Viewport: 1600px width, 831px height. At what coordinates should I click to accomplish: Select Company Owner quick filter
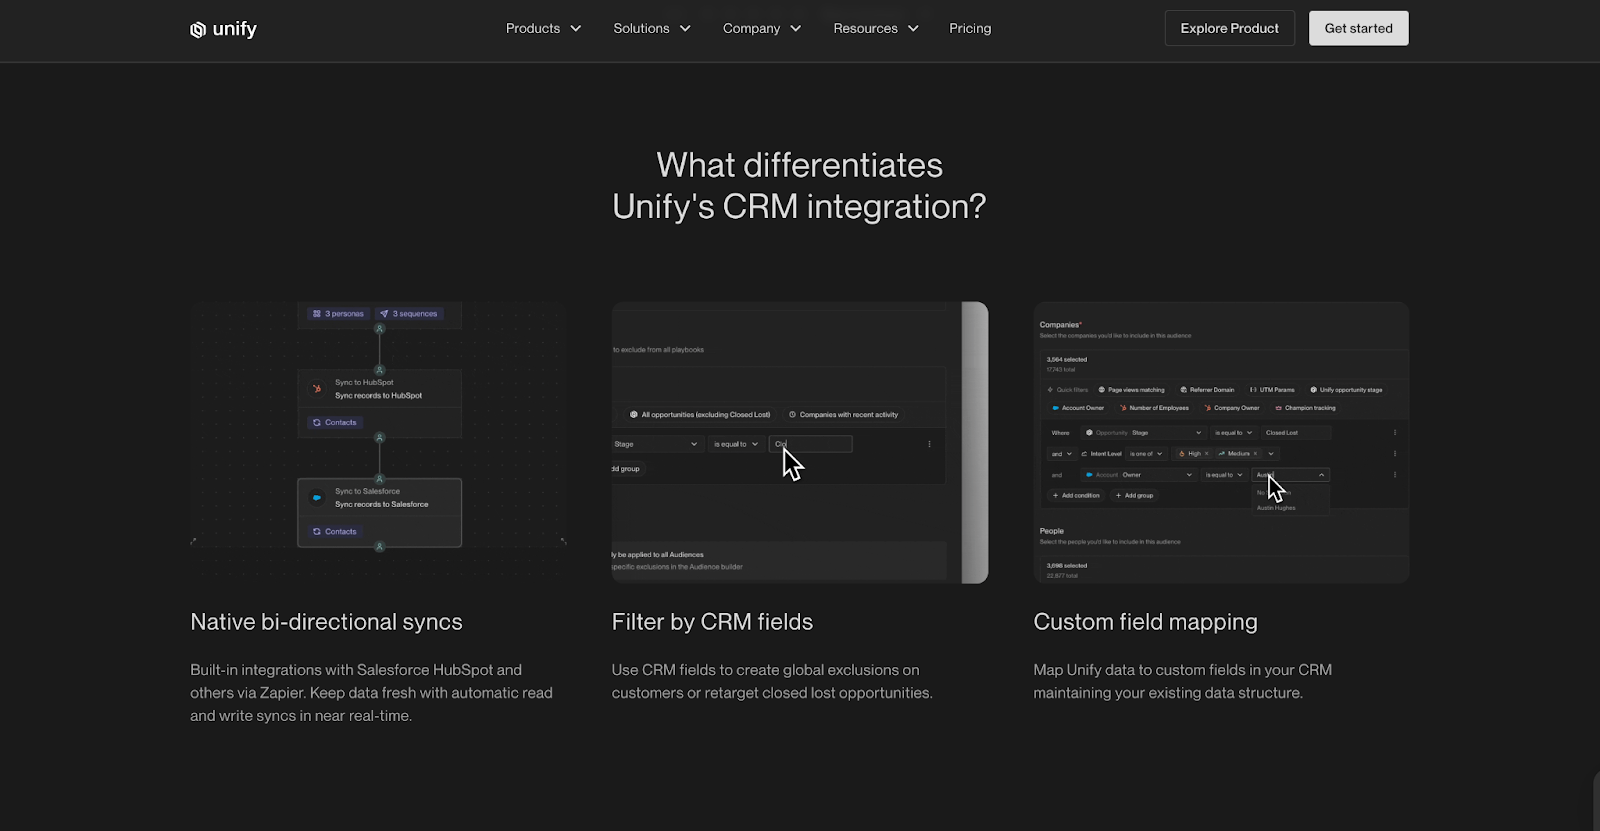pyautogui.click(x=1232, y=408)
